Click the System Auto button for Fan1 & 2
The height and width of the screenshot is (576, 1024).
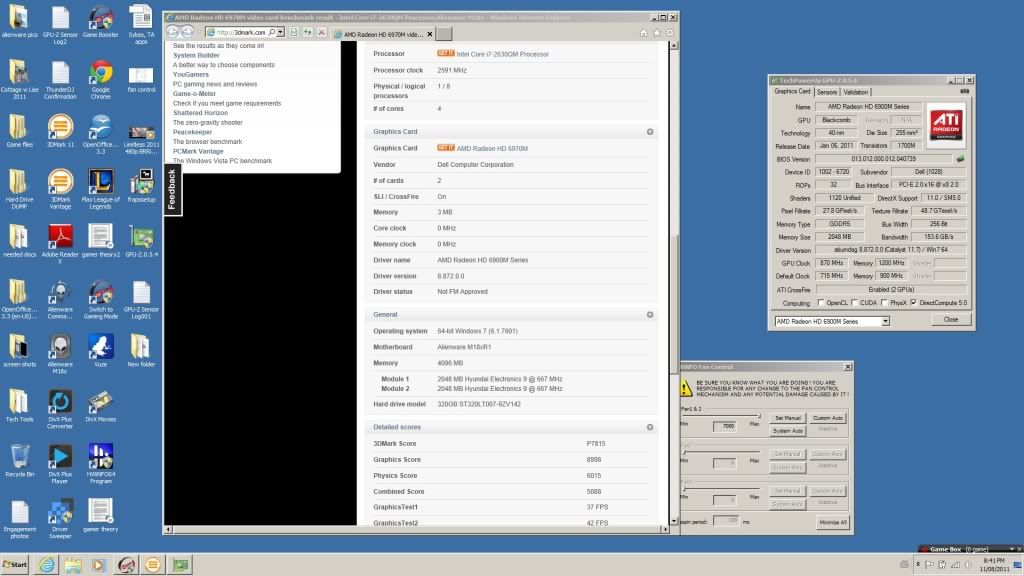tap(788, 431)
